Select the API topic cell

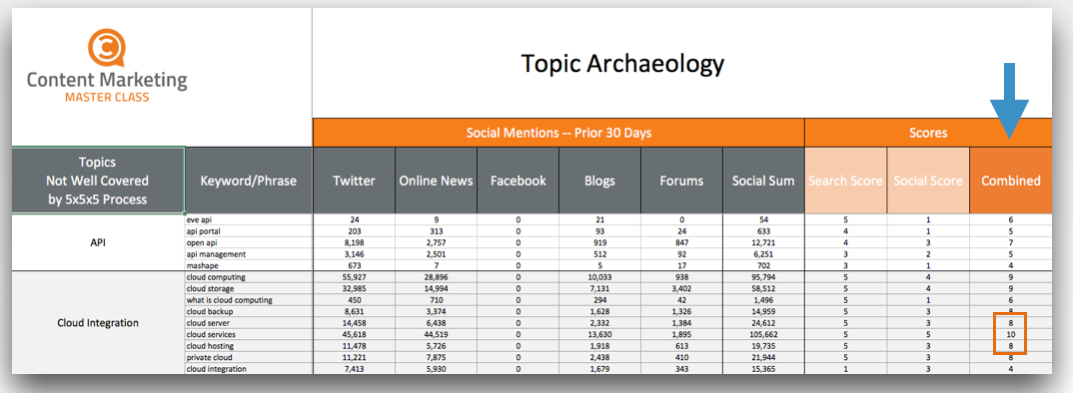(x=98, y=242)
